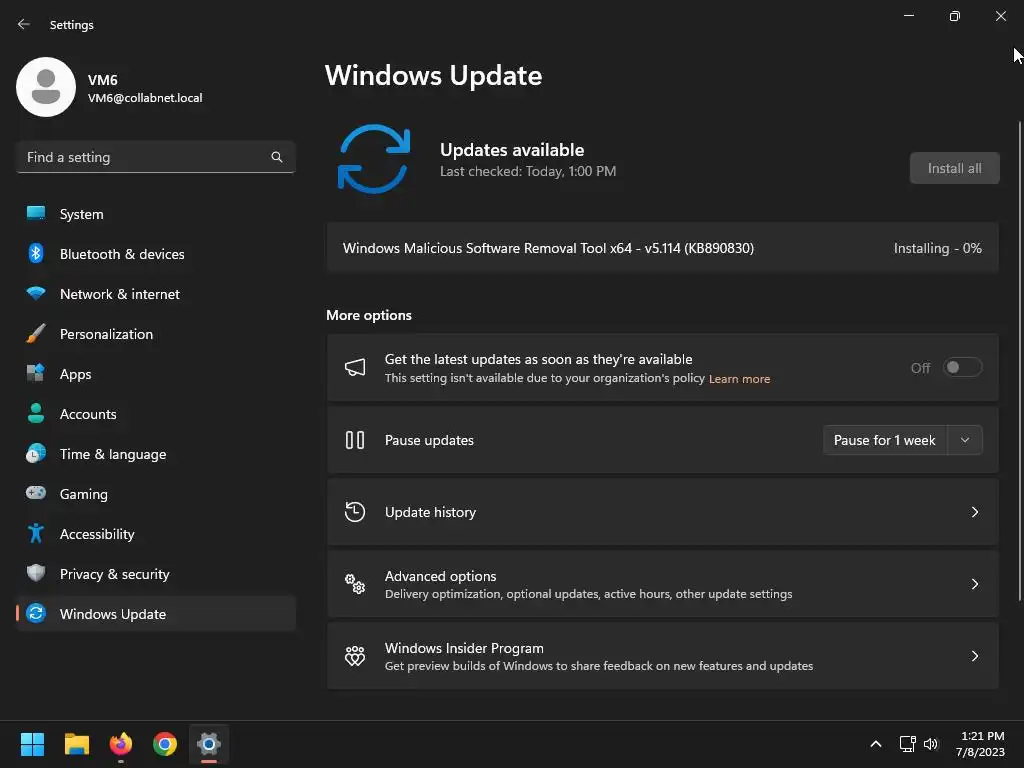Open Privacy & security settings
Image resolution: width=1024 pixels, height=768 pixels.
[156, 574]
